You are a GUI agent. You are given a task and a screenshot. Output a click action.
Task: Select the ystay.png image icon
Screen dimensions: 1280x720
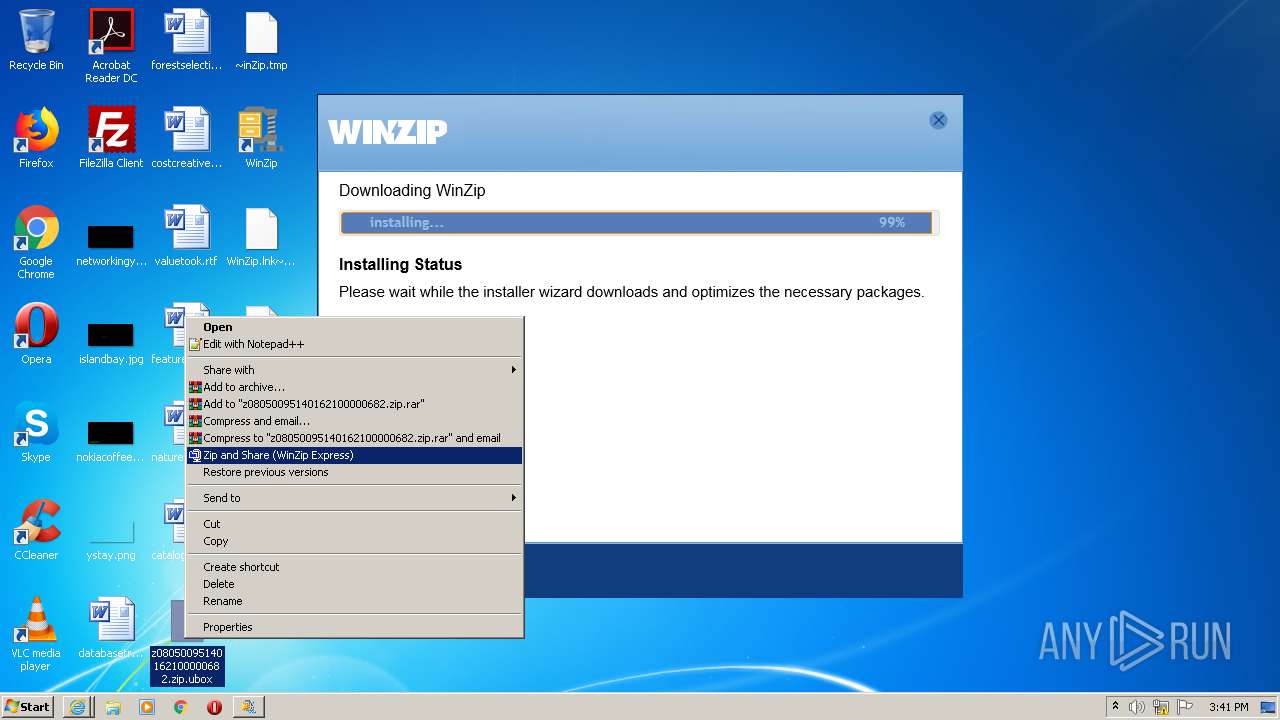pyautogui.click(x=111, y=539)
